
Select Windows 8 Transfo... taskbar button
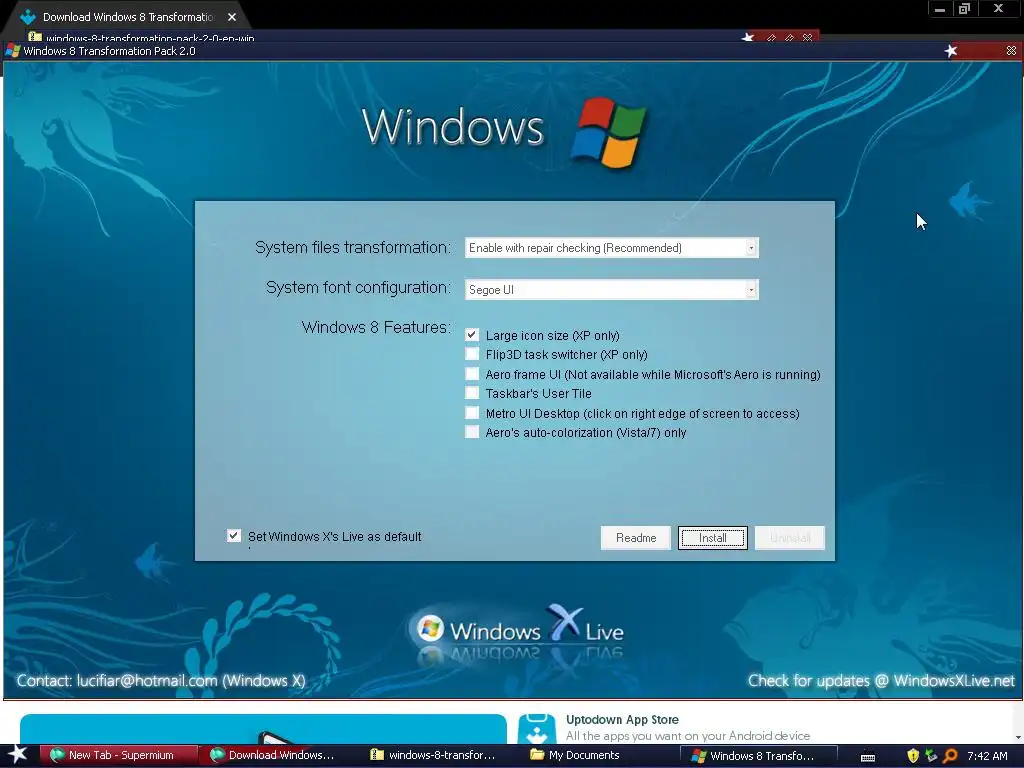click(x=759, y=756)
